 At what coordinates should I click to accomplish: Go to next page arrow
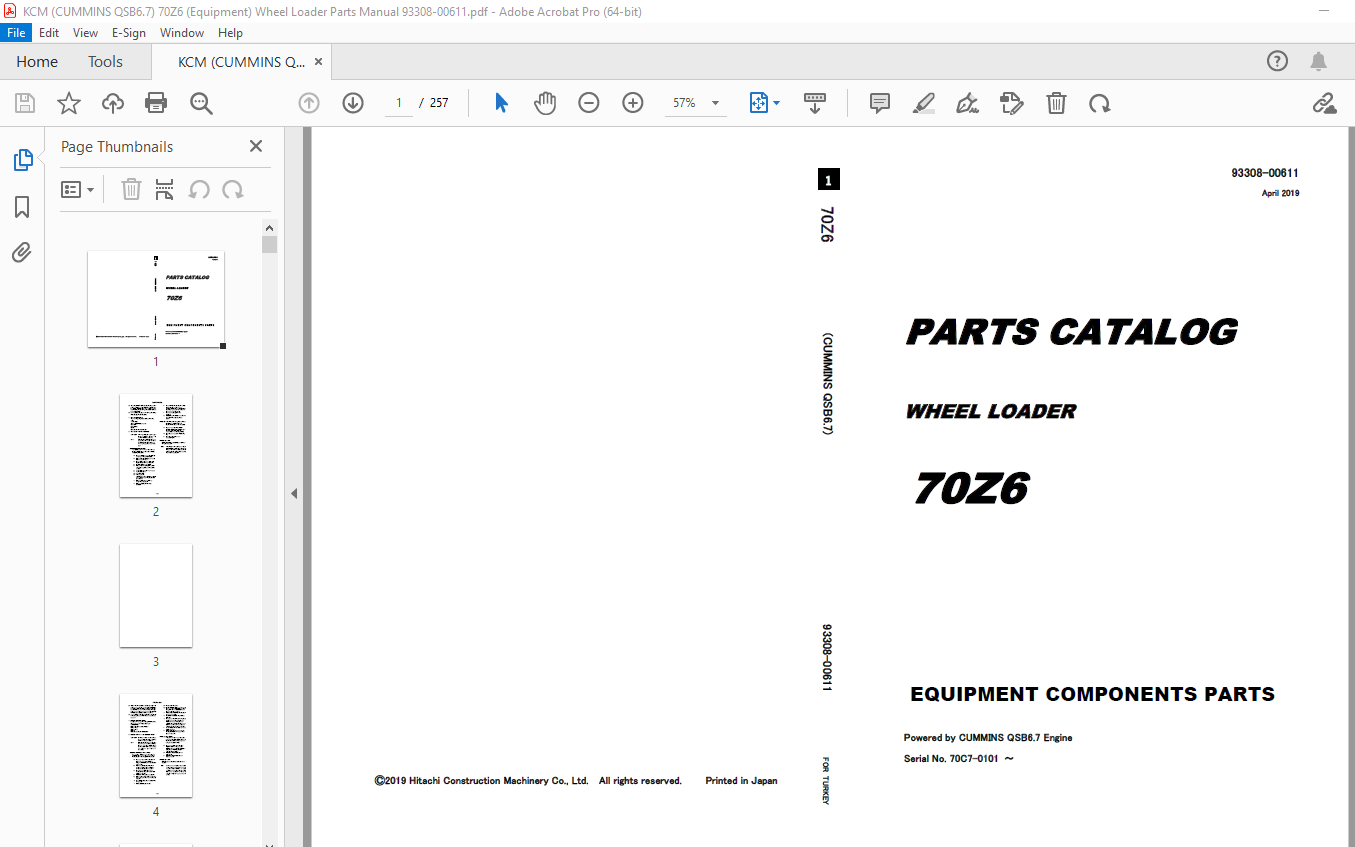(x=353, y=103)
